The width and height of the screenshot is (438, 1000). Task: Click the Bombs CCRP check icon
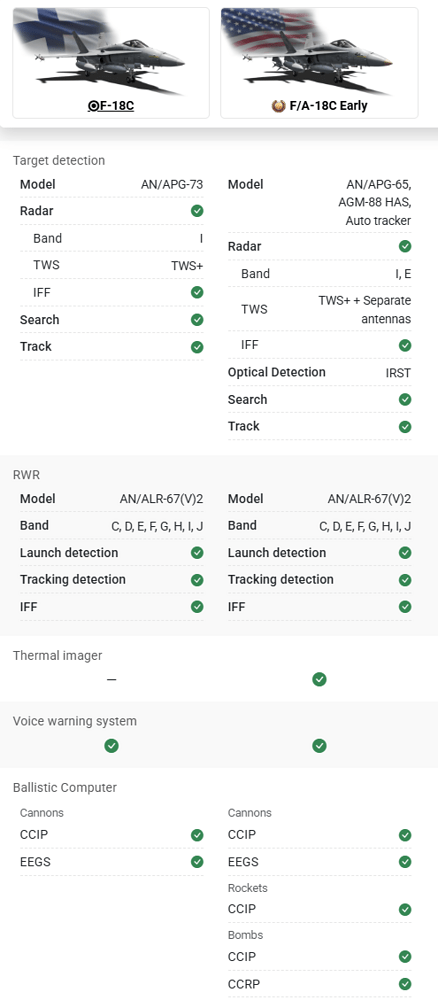point(405,984)
